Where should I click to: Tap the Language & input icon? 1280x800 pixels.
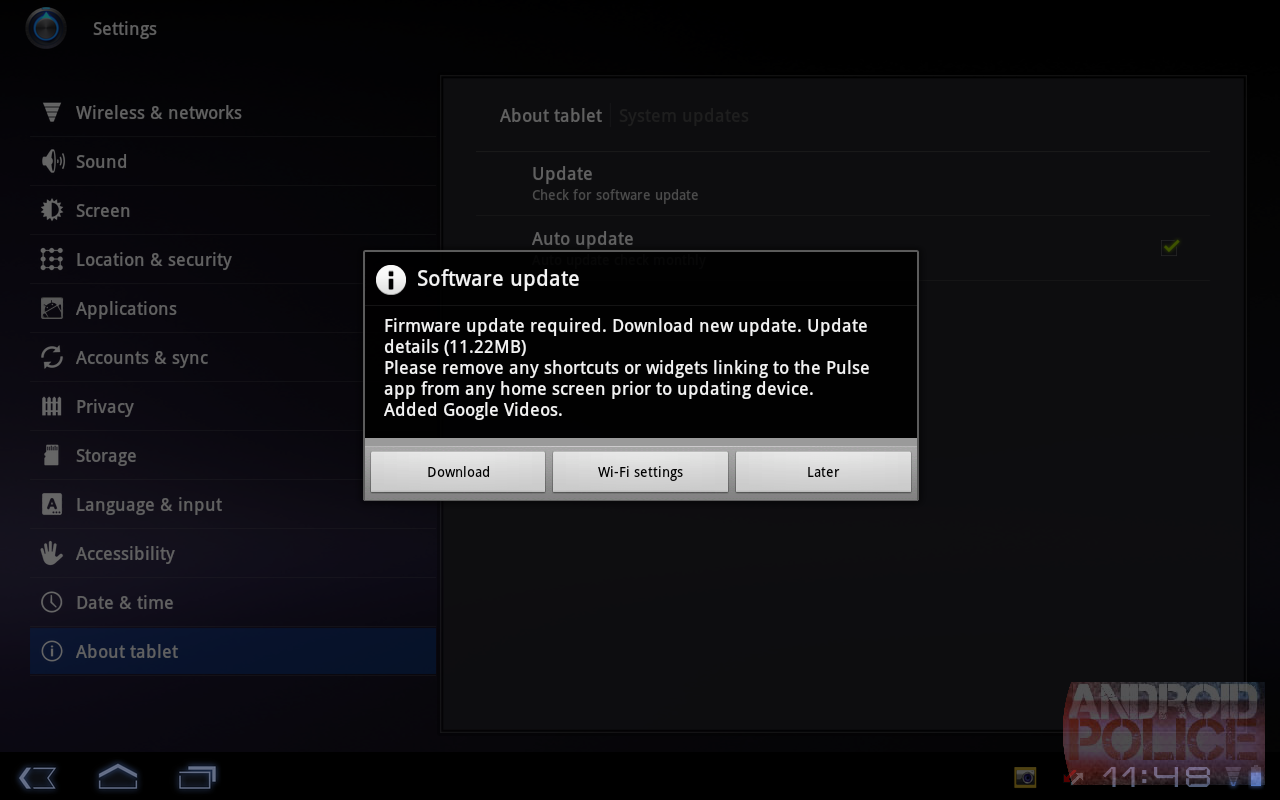tap(52, 504)
